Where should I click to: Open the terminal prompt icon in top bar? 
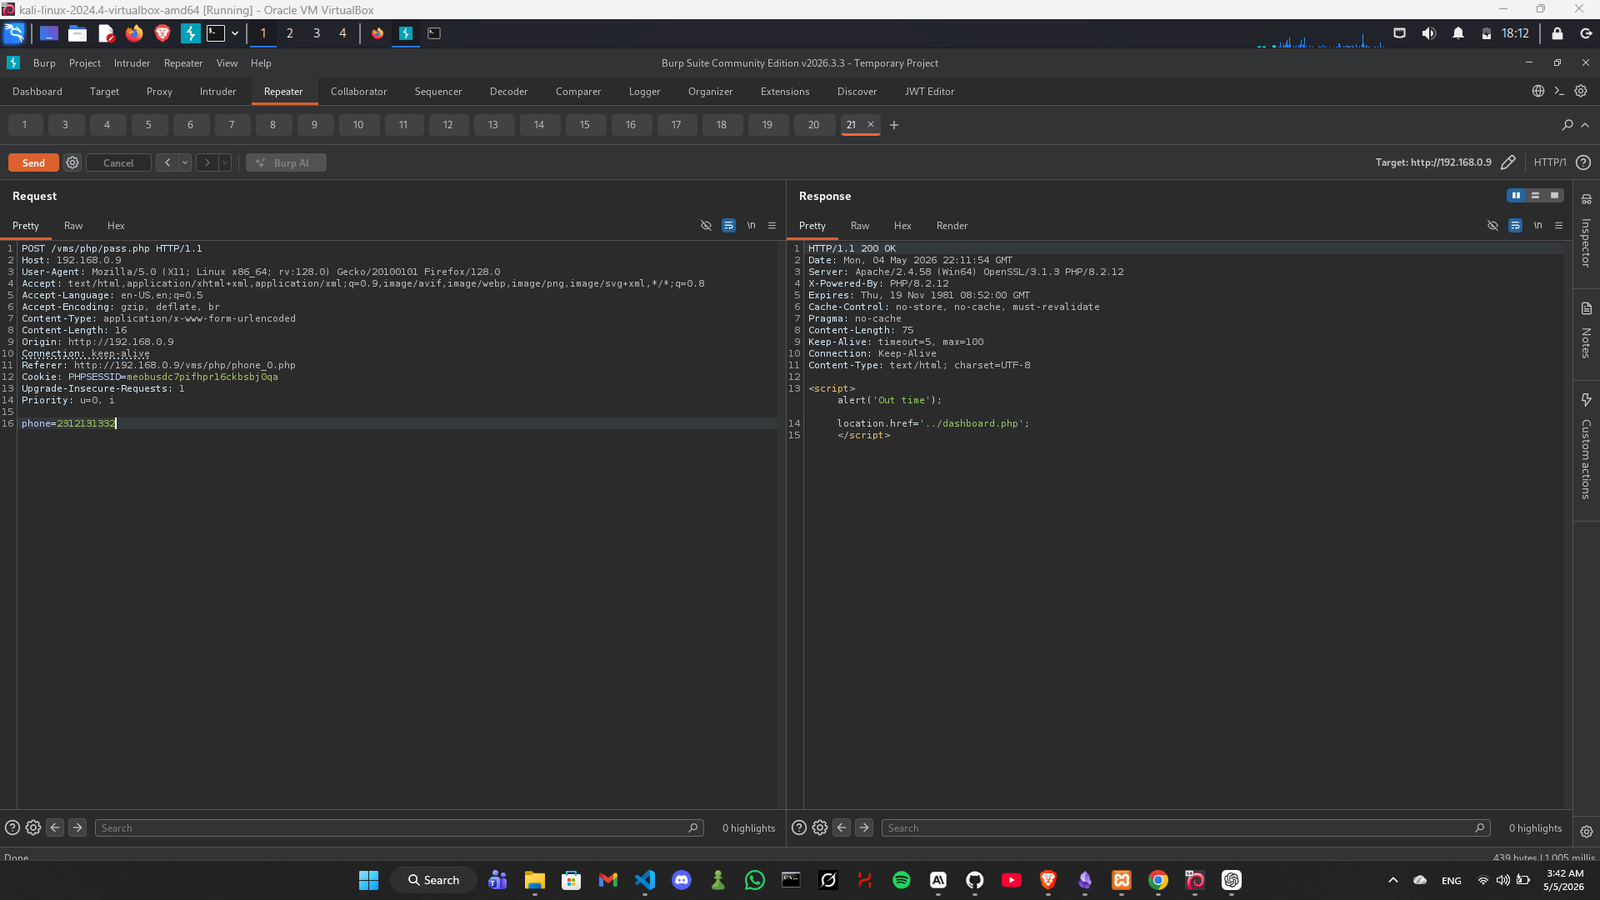[1559, 91]
